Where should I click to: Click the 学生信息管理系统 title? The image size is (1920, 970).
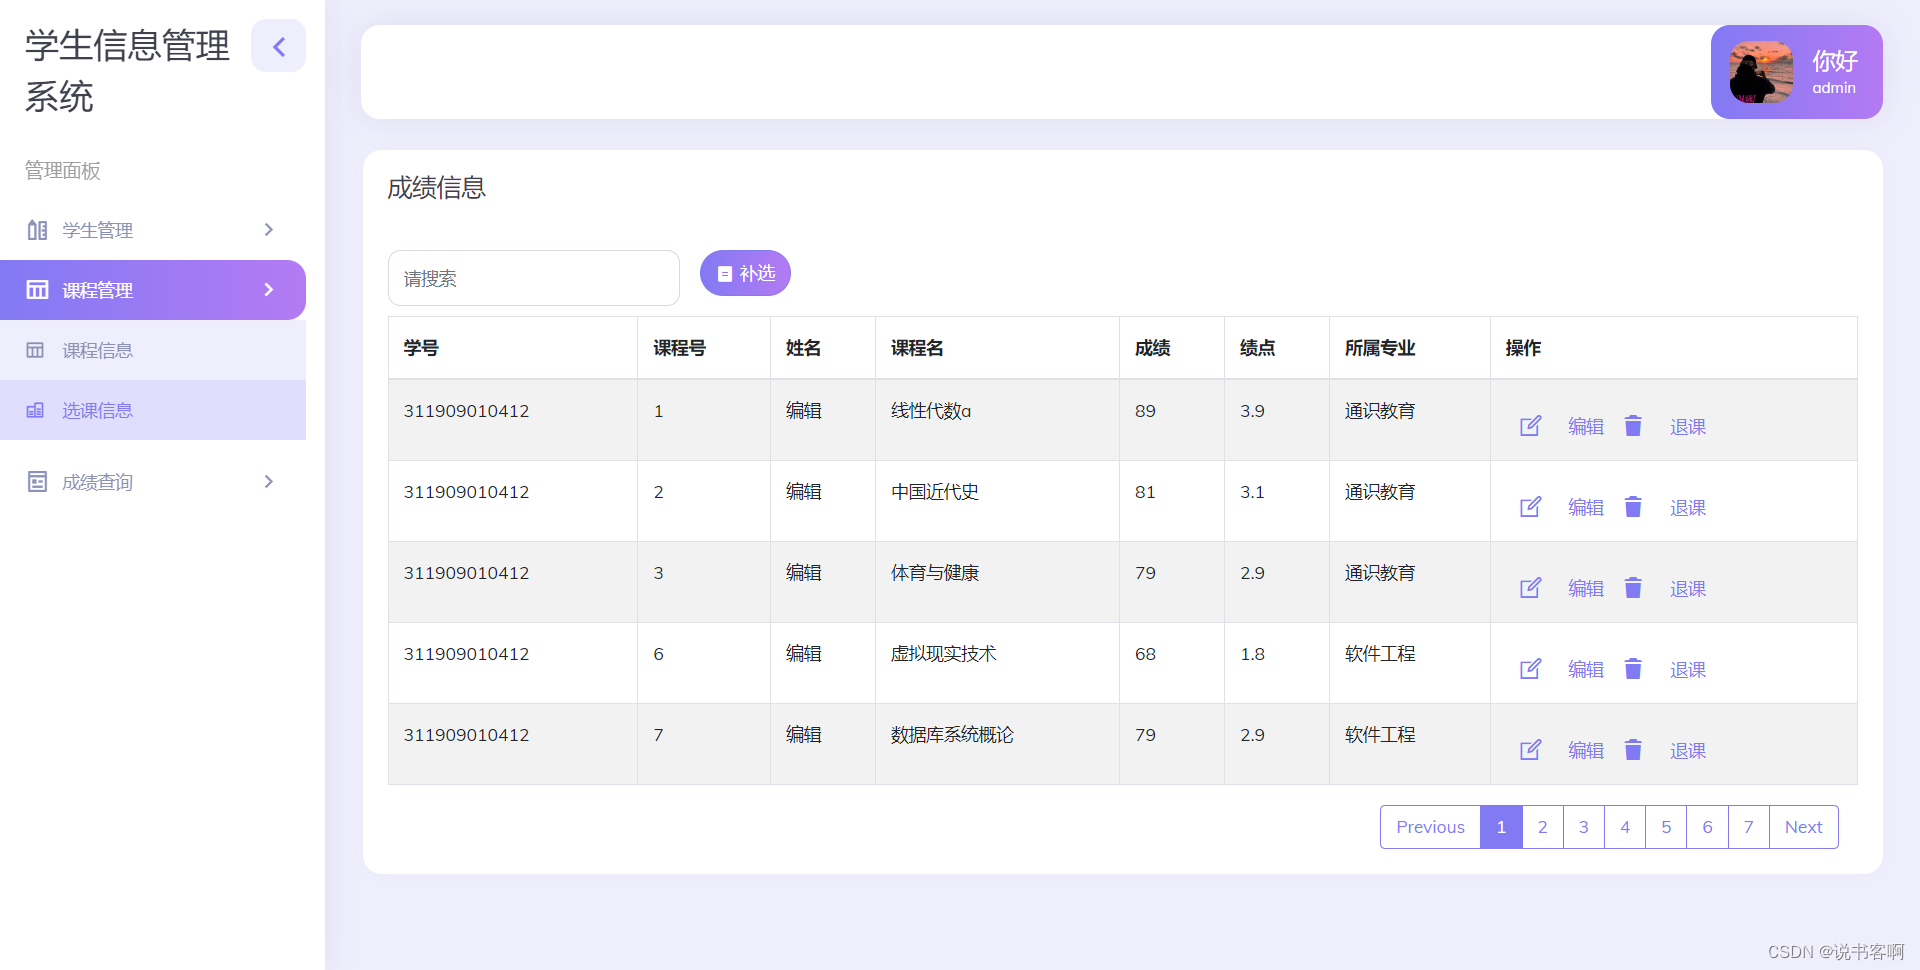point(127,71)
